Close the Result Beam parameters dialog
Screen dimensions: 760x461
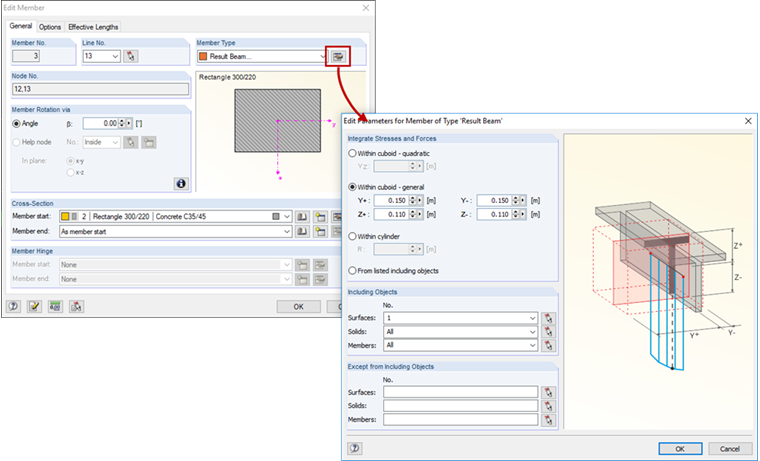coord(748,121)
